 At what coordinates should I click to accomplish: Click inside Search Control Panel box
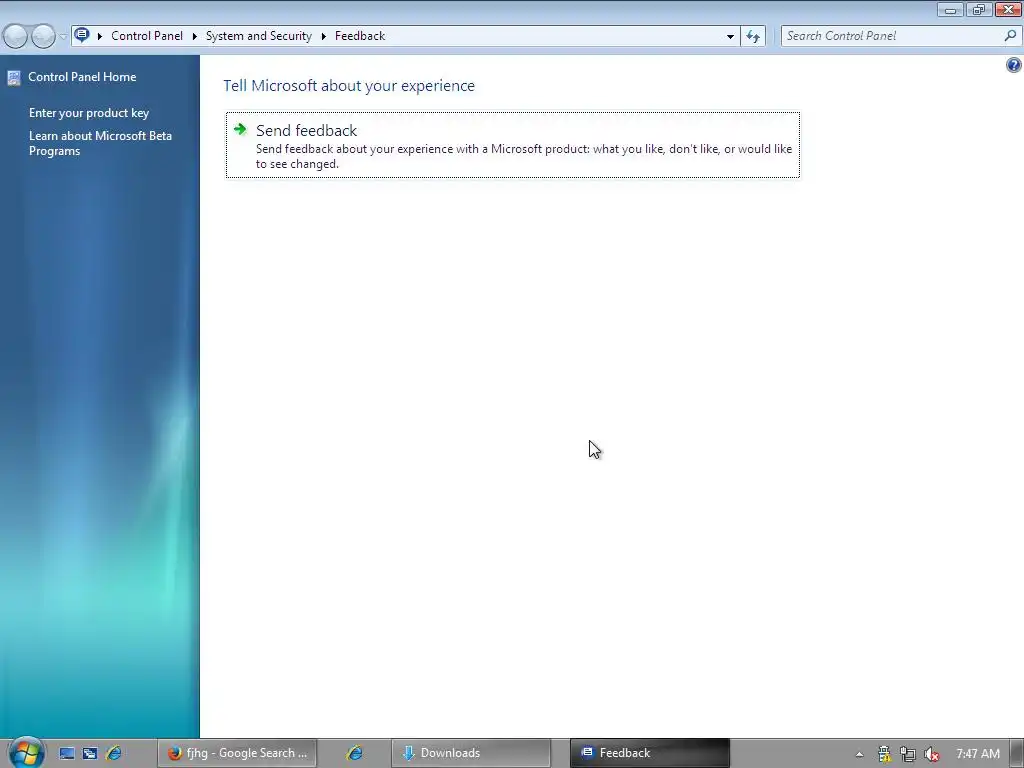click(x=892, y=36)
